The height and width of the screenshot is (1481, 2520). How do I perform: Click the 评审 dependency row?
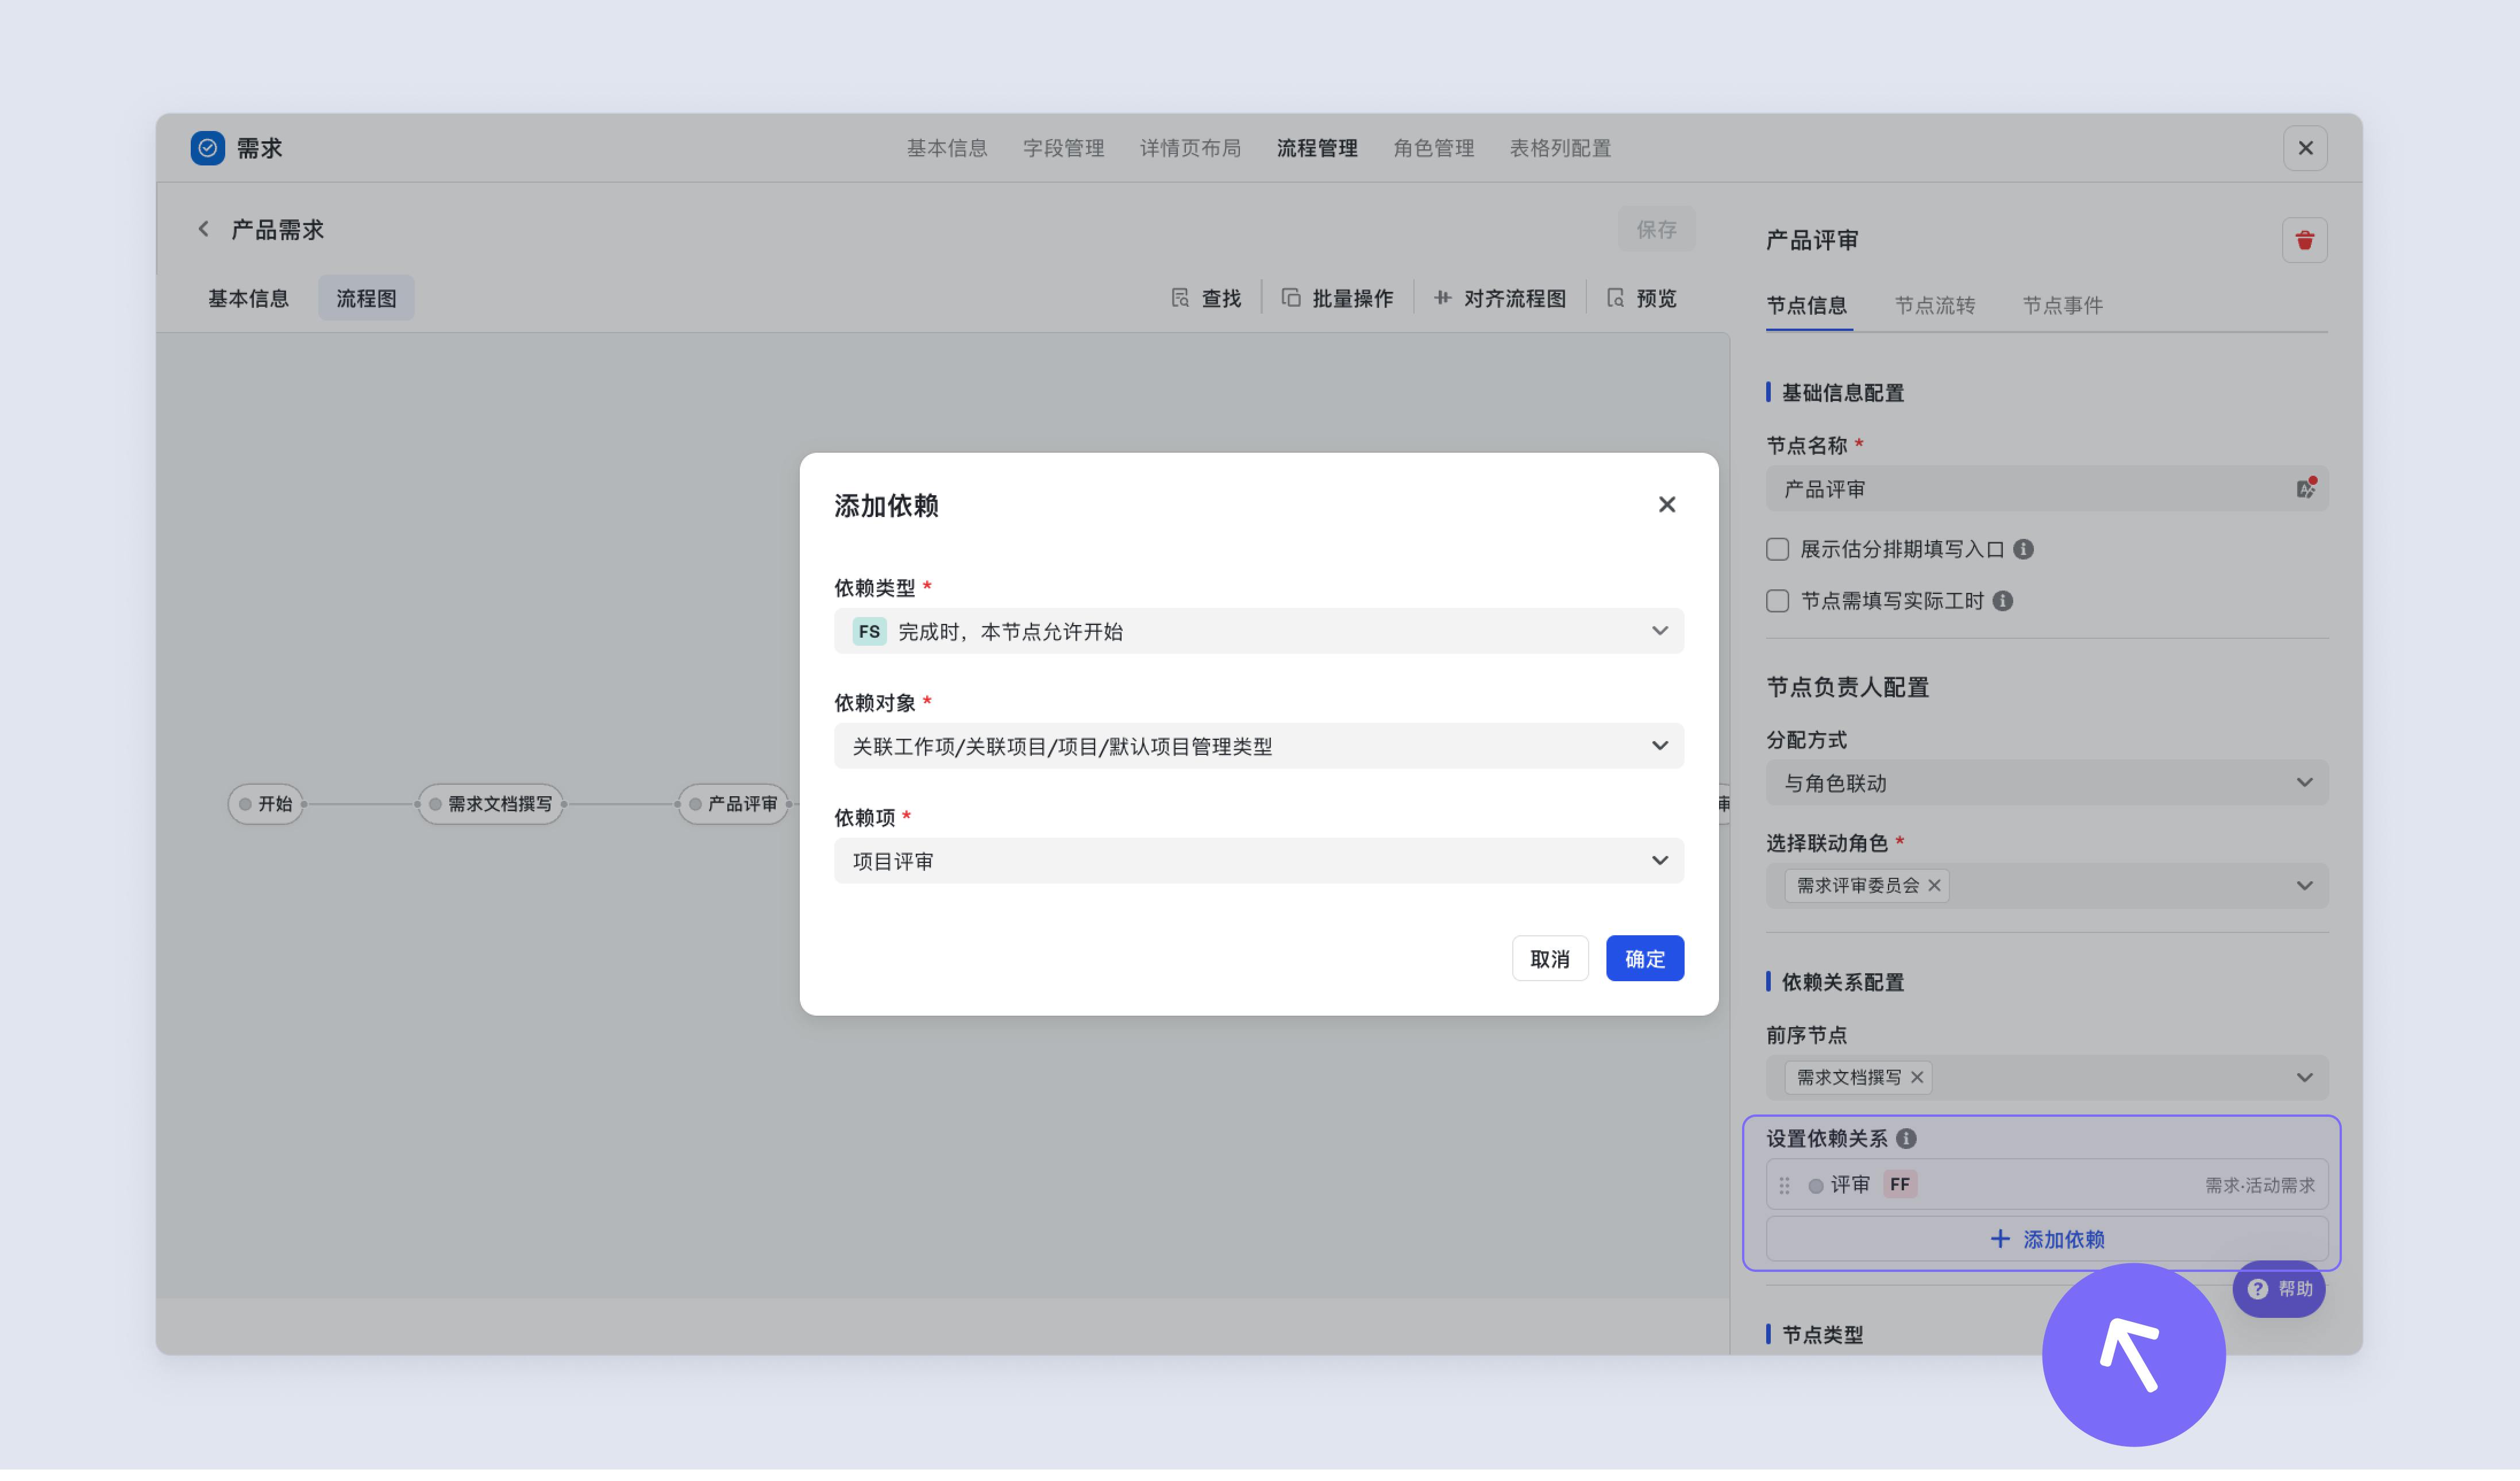point(2046,1186)
